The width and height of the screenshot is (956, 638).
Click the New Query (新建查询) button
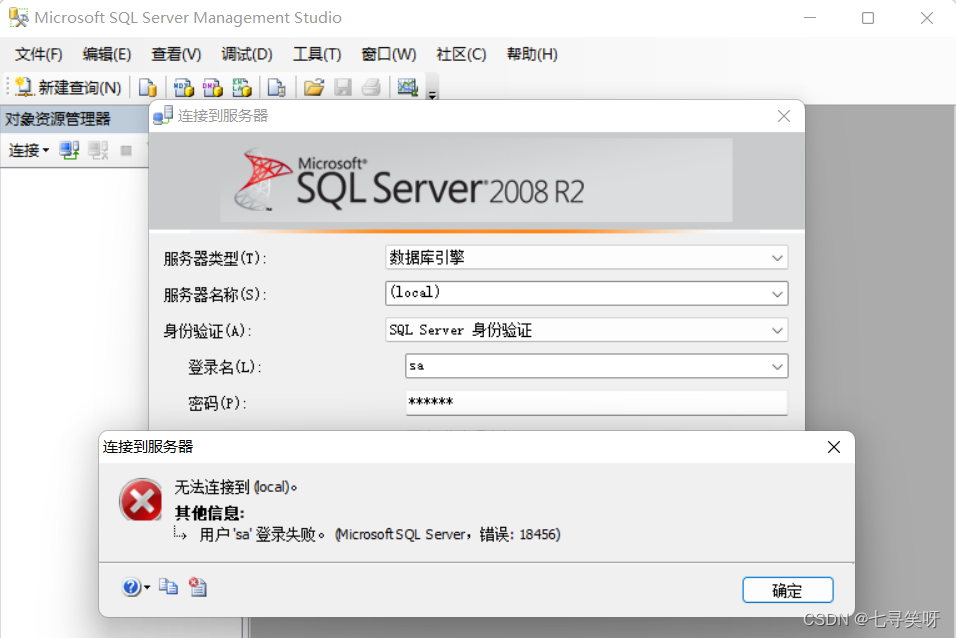tap(68, 87)
